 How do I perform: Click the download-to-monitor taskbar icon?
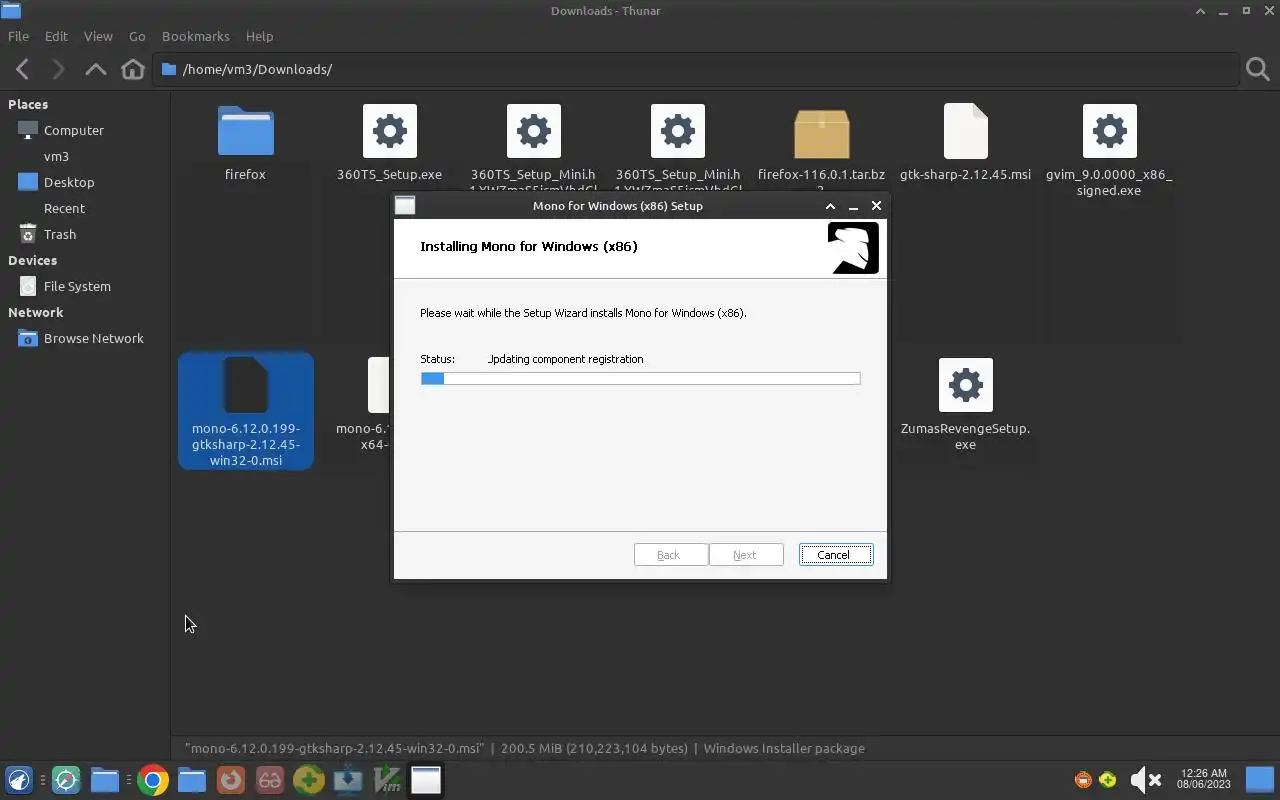point(348,780)
